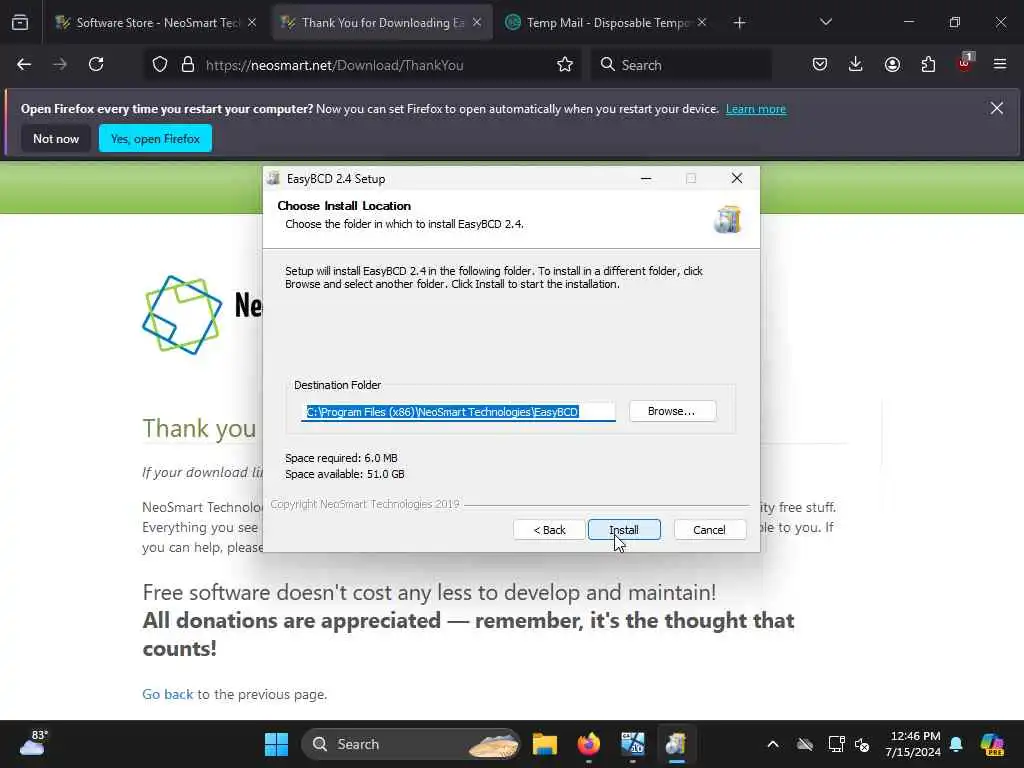Viewport: 1024px width, 768px height.
Task: Open the Copilot preview icon
Action: tap(992, 744)
